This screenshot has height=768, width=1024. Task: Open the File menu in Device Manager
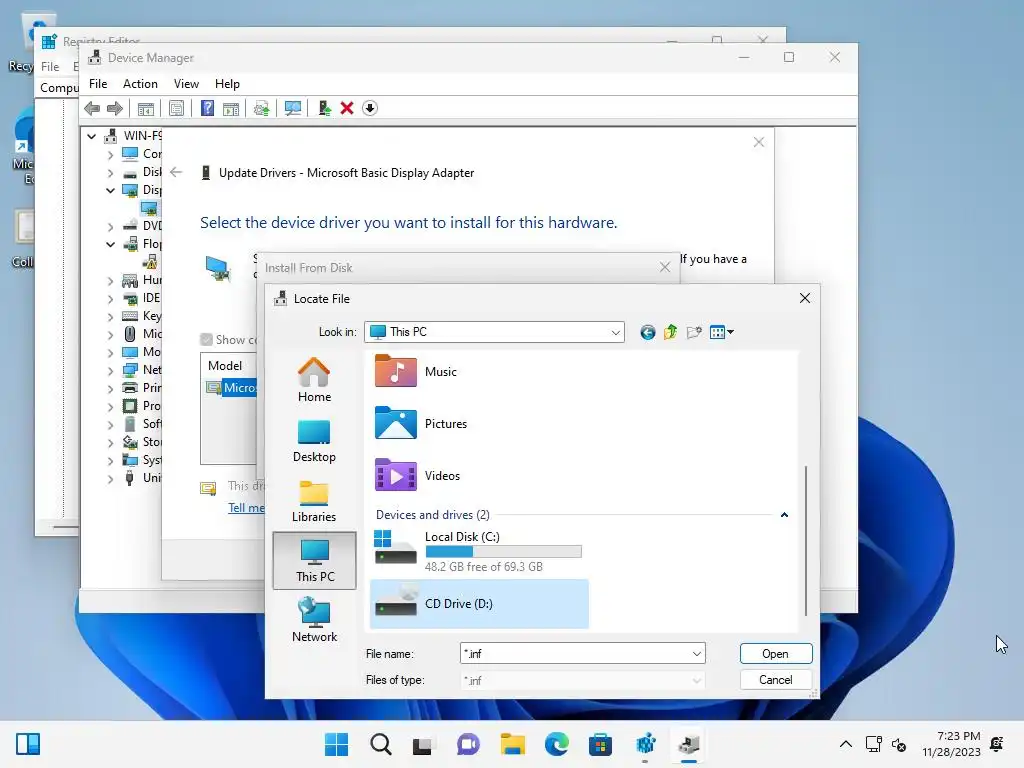(98, 84)
